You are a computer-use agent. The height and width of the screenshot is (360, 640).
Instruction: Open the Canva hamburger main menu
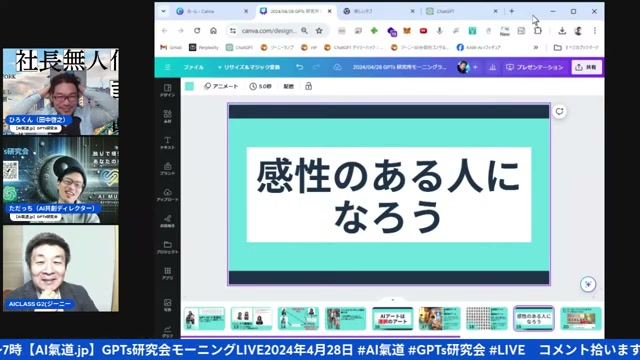168,67
